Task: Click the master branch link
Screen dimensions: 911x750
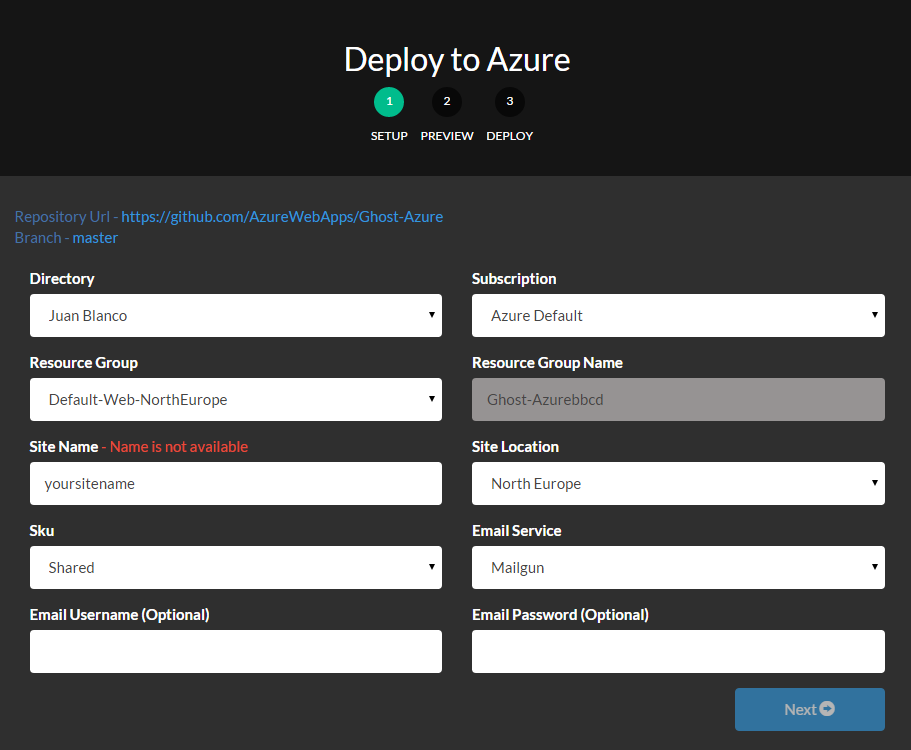Action: tap(95, 238)
